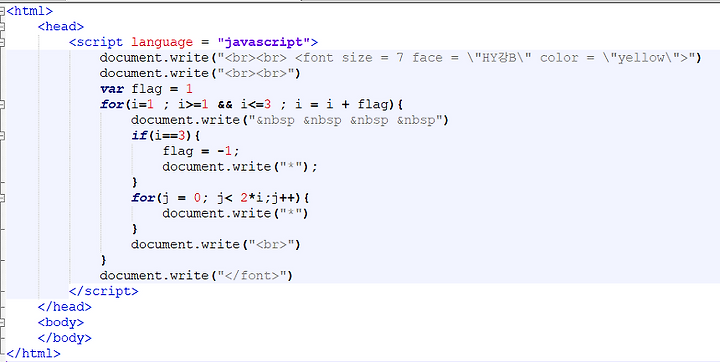The image size is (720, 362).
Task: Click document.write("*") inside the j loop
Action: pos(235,214)
